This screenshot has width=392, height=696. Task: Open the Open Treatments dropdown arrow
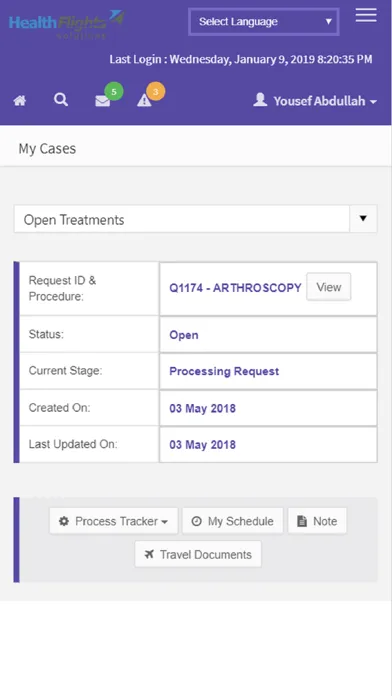363,218
